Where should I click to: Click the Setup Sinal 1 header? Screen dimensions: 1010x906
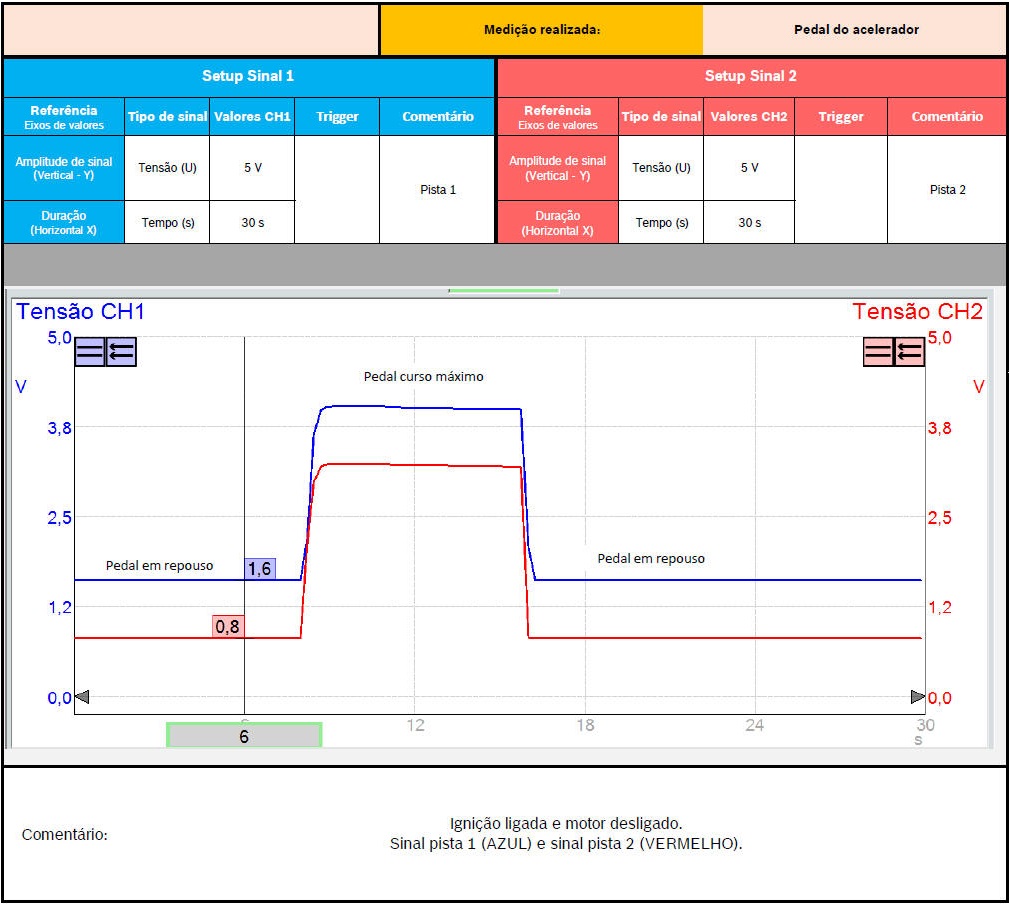click(x=248, y=76)
